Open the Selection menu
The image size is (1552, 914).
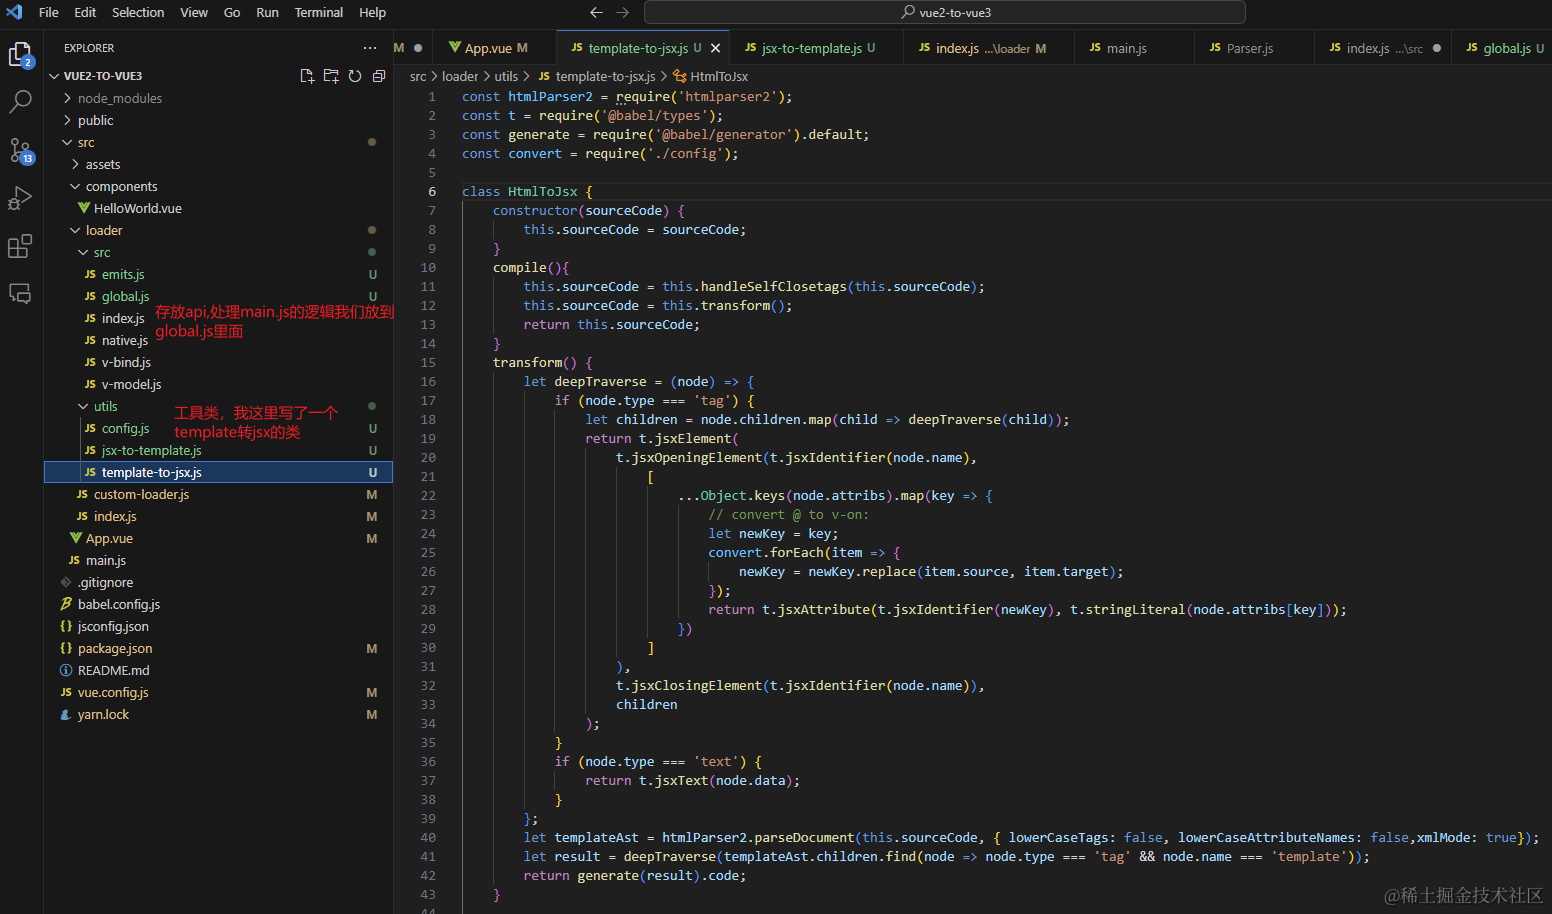(x=138, y=12)
